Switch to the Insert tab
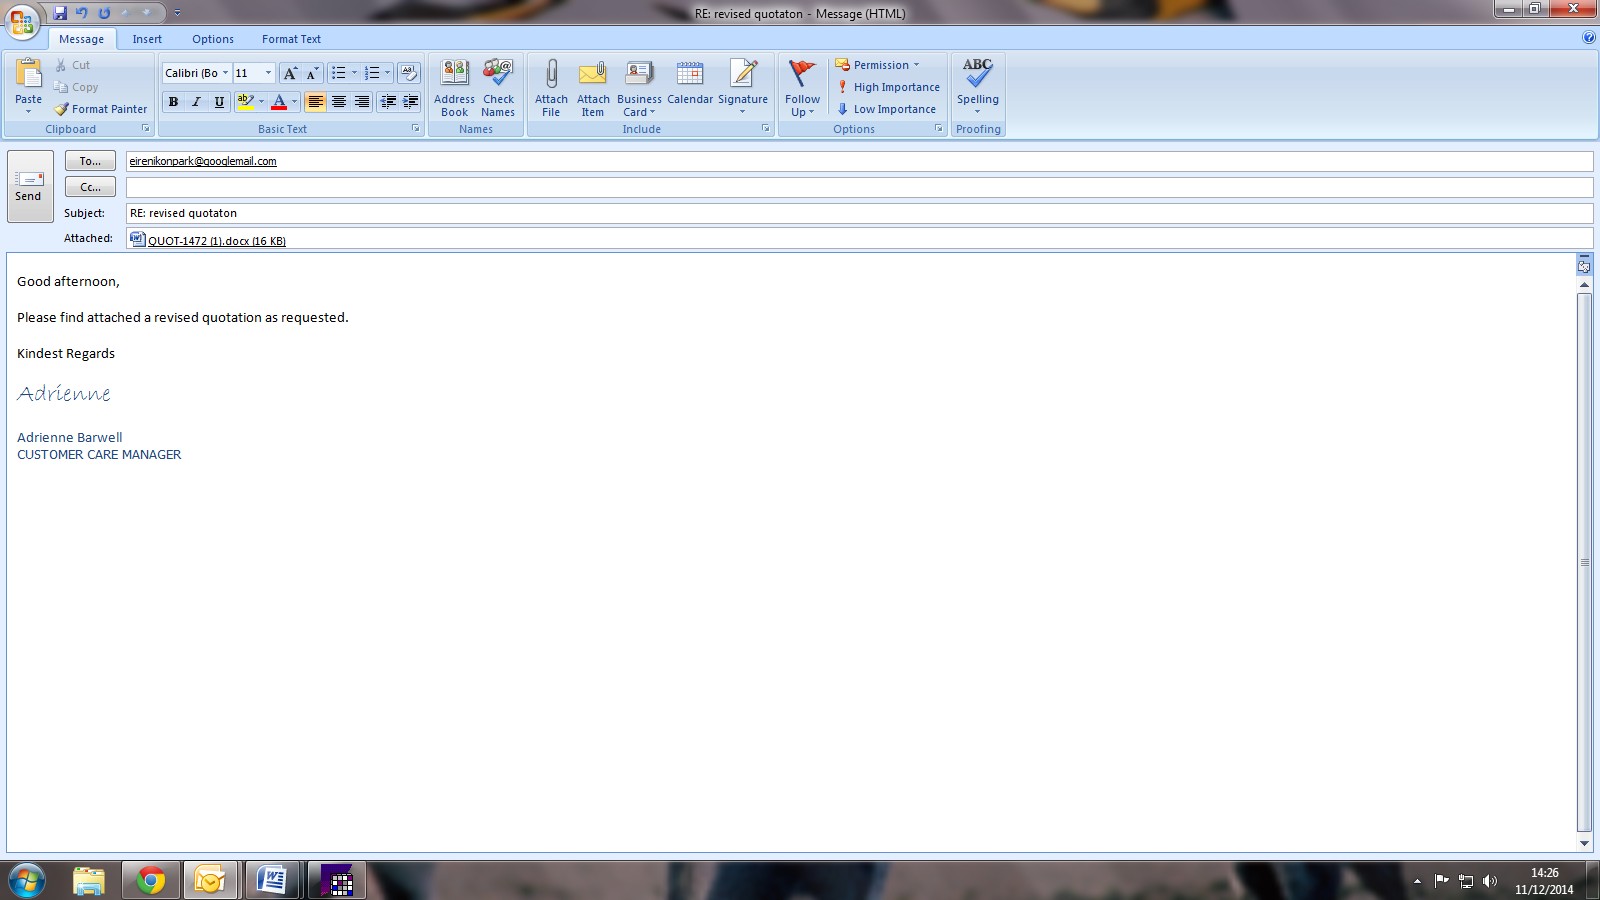The height and width of the screenshot is (900, 1600). (147, 39)
